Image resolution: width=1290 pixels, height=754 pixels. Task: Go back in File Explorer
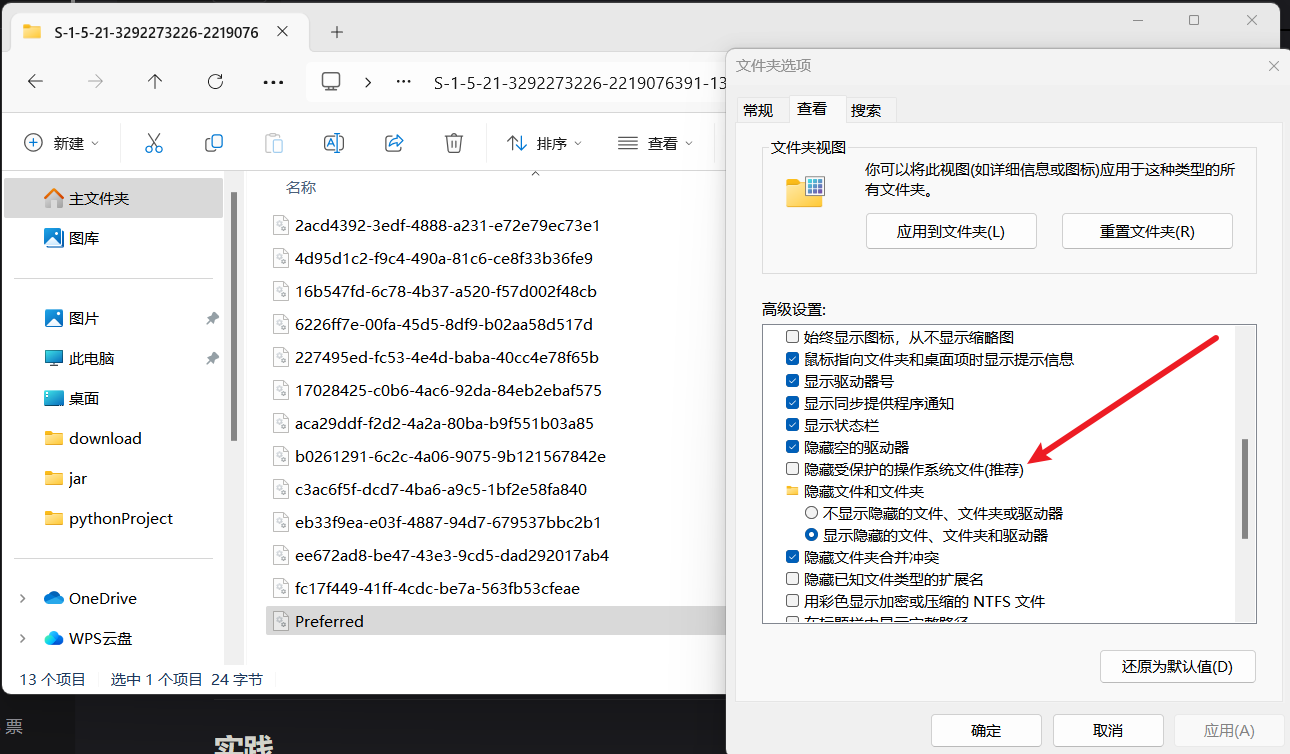[x=36, y=82]
